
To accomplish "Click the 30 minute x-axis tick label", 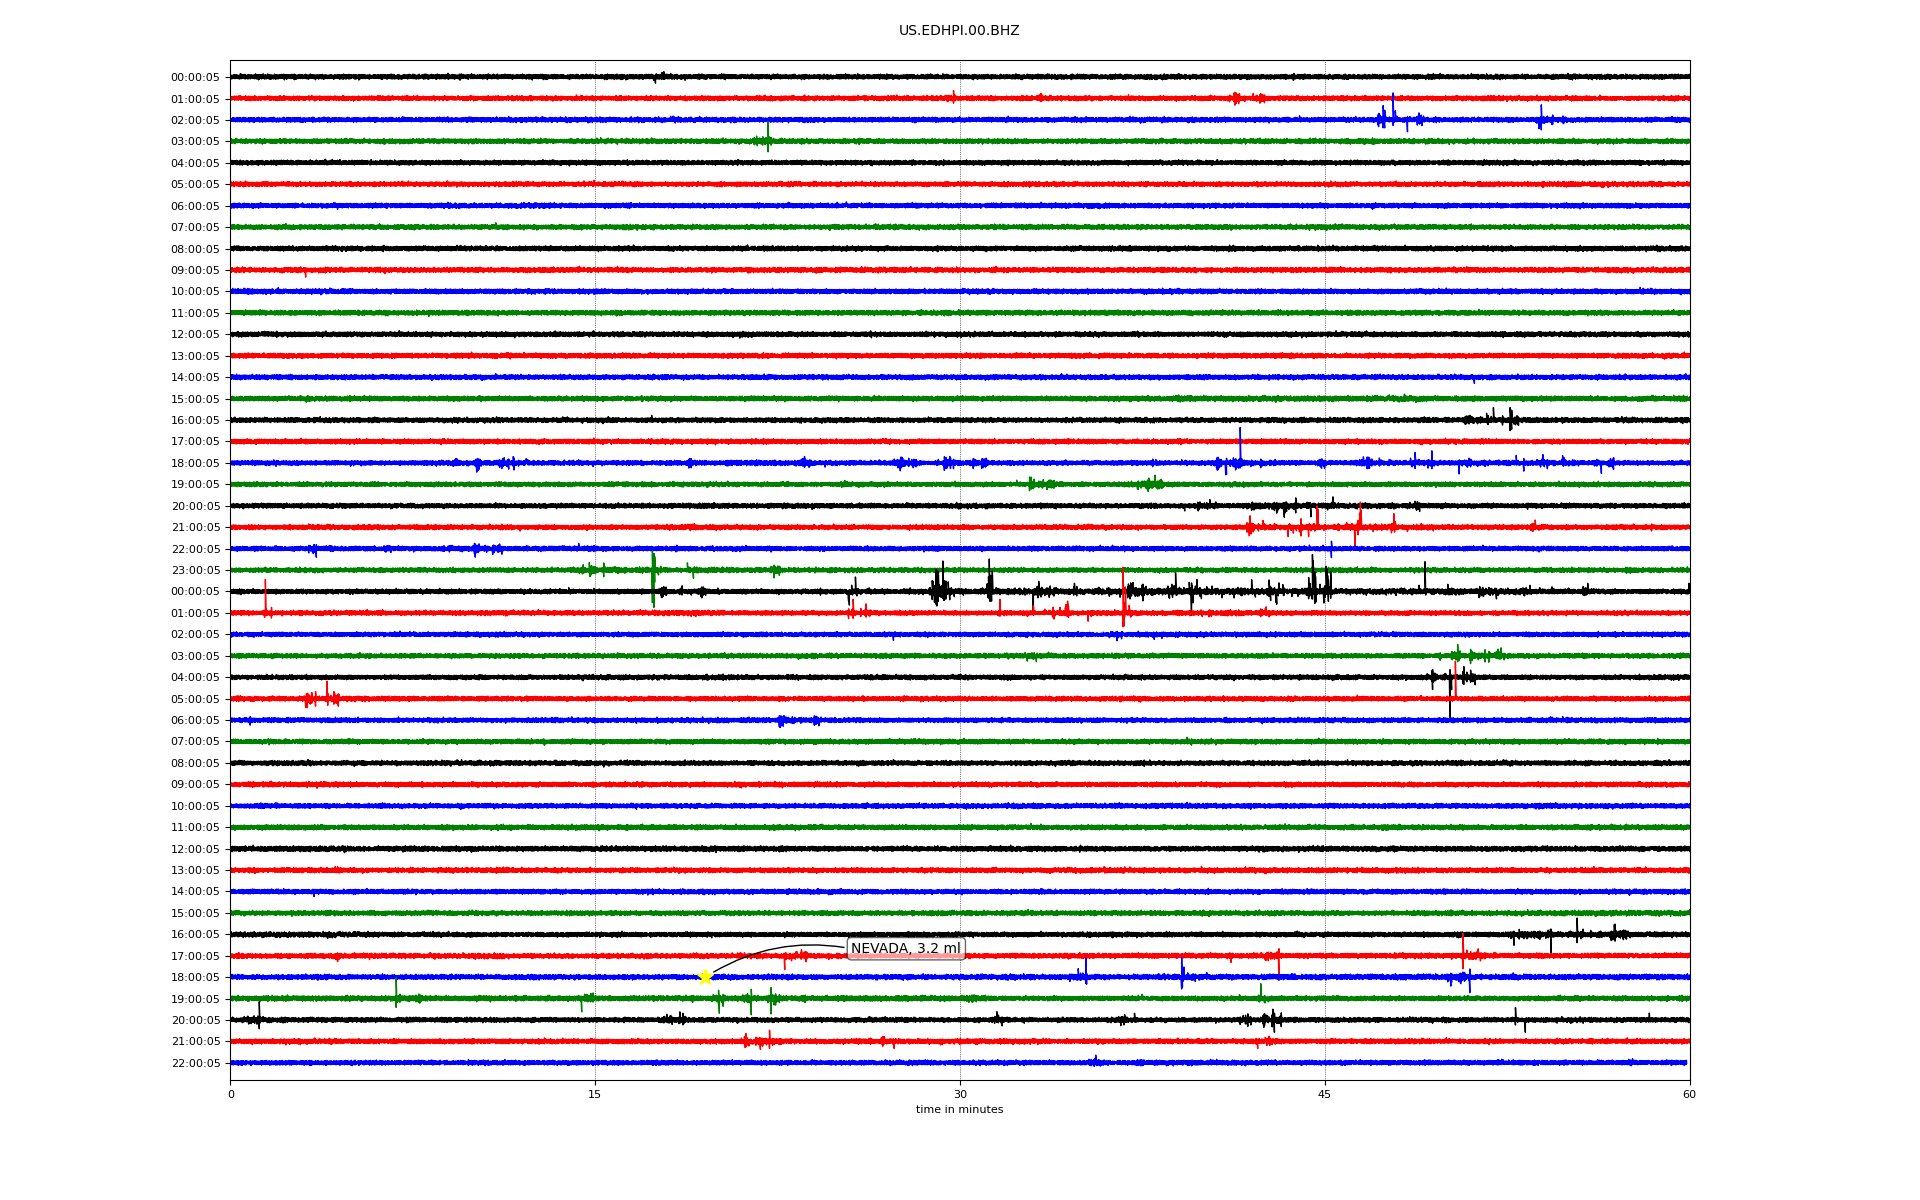I will point(960,1094).
